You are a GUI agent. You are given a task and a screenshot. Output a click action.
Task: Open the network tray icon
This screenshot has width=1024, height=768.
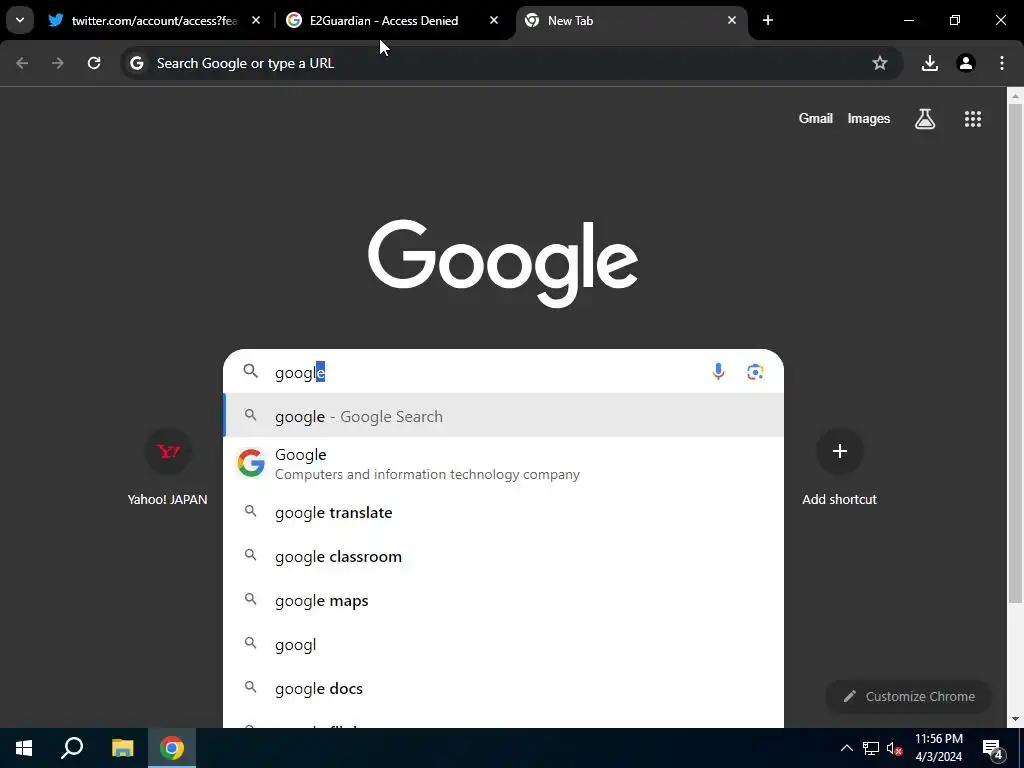871,748
